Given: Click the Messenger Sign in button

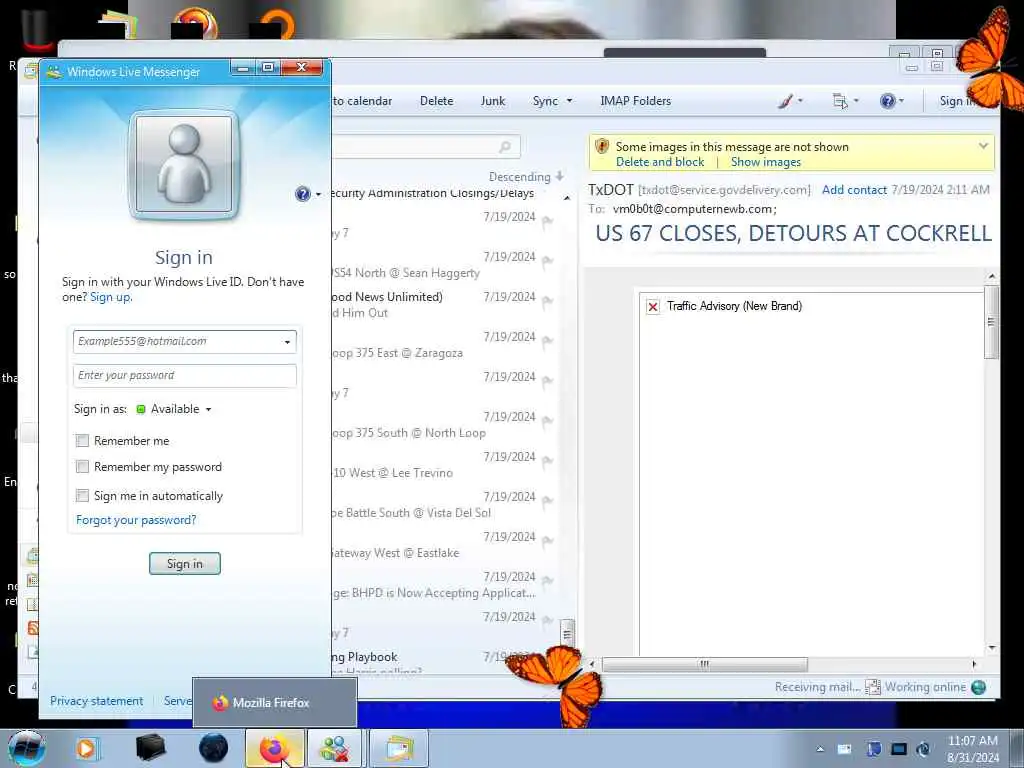Looking at the screenshot, I should 185,564.
